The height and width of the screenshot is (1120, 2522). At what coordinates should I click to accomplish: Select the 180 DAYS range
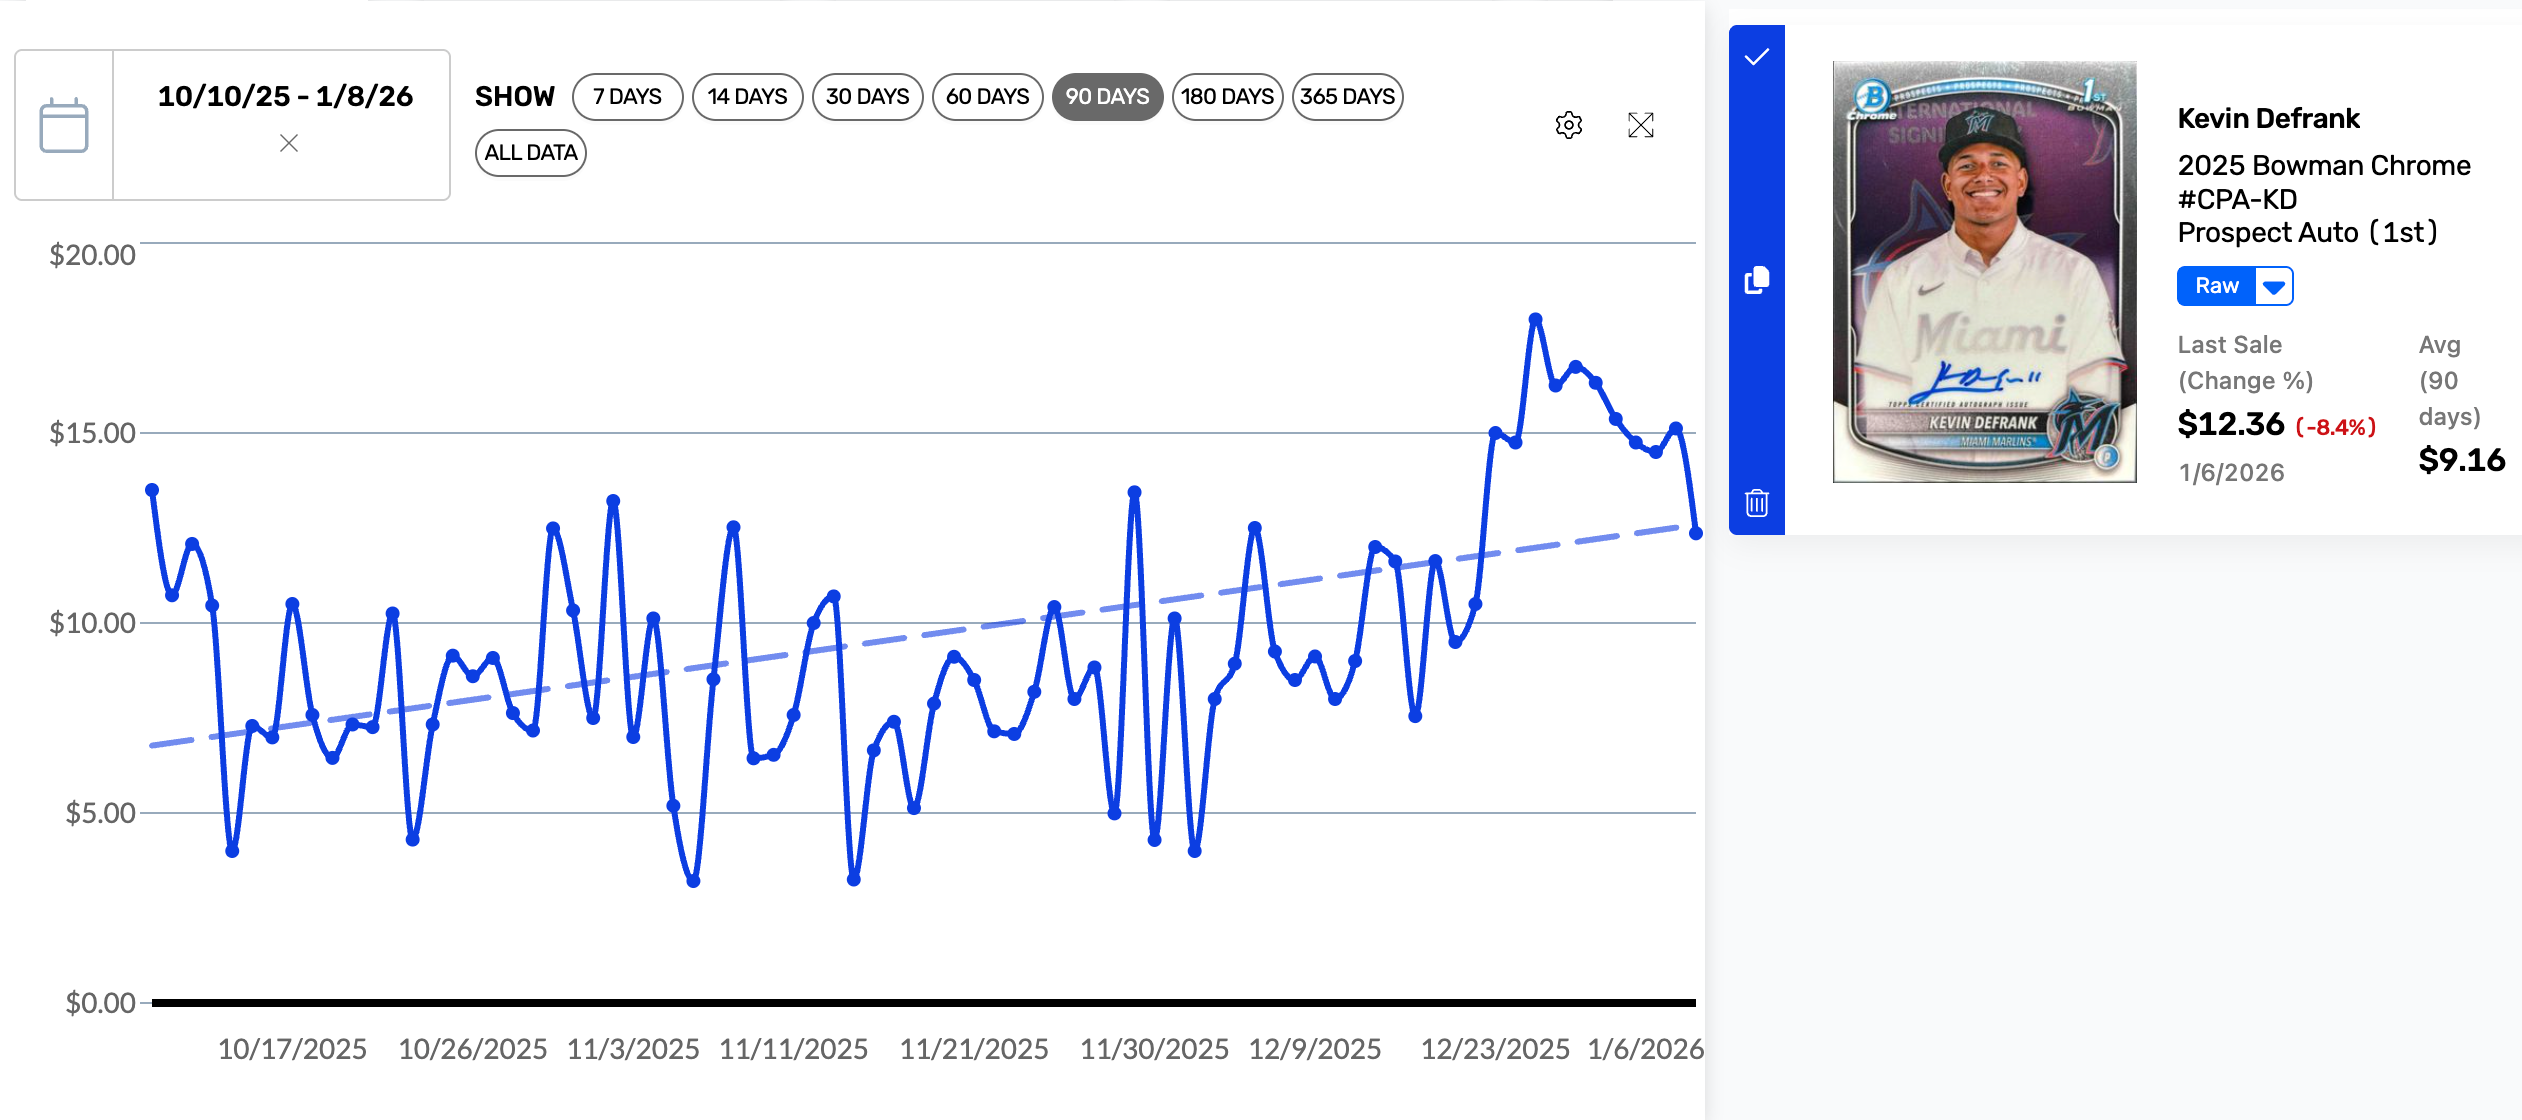click(1227, 97)
